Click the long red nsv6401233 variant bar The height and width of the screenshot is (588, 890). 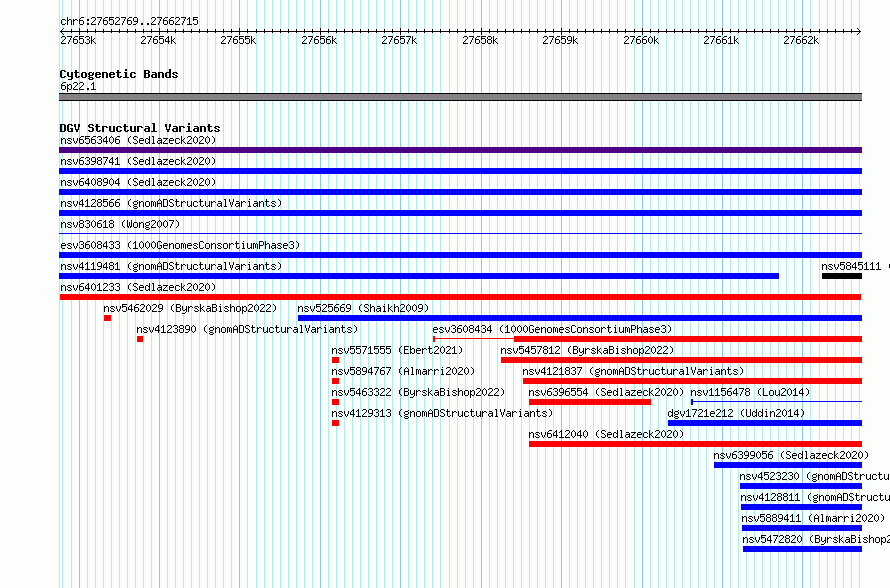pyautogui.click(x=460, y=297)
